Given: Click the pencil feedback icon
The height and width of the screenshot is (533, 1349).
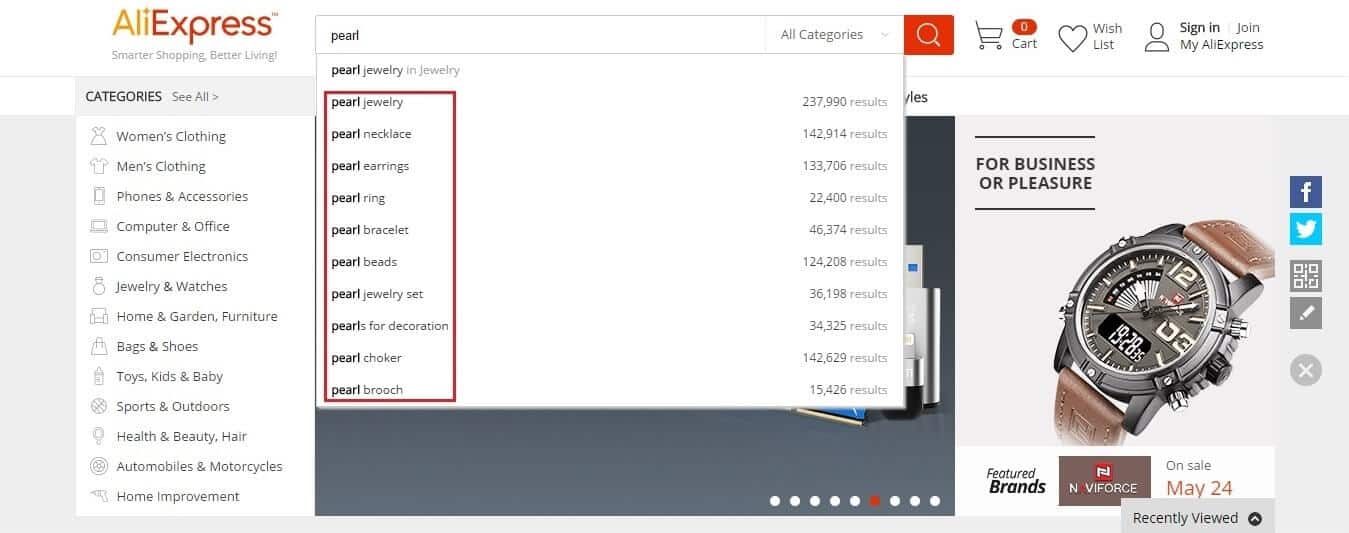Looking at the screenshot, I should click(1305, 313).
